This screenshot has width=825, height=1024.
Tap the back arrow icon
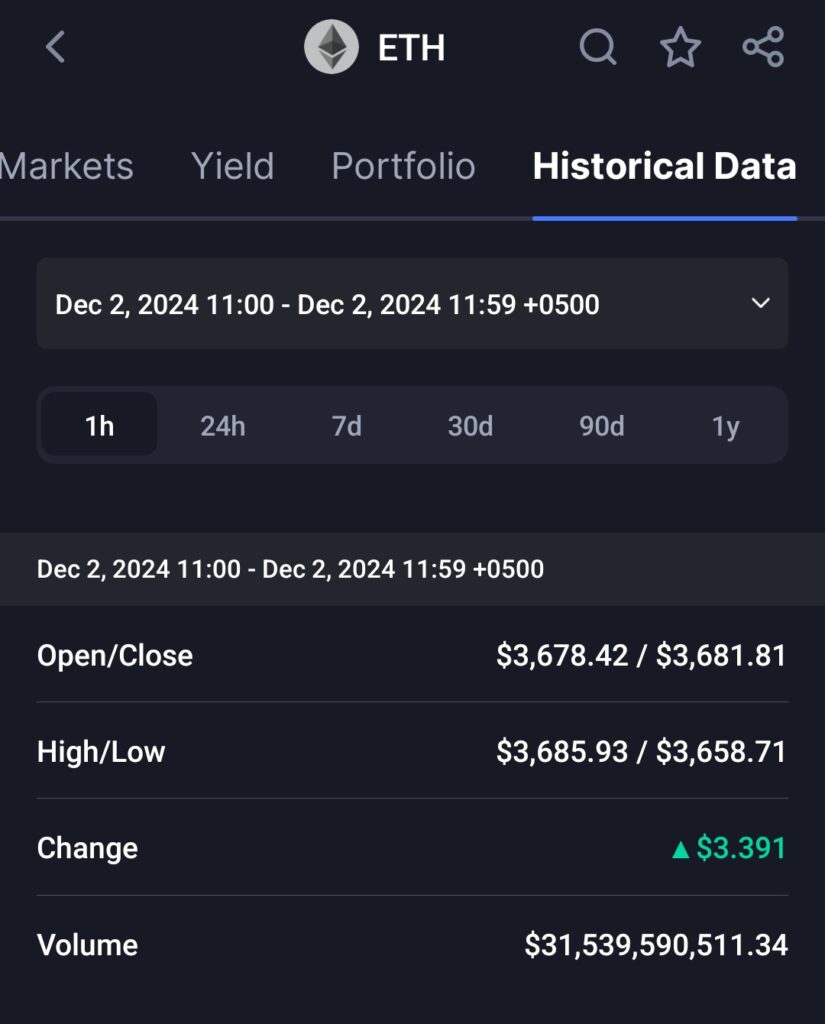click(55, 47)
